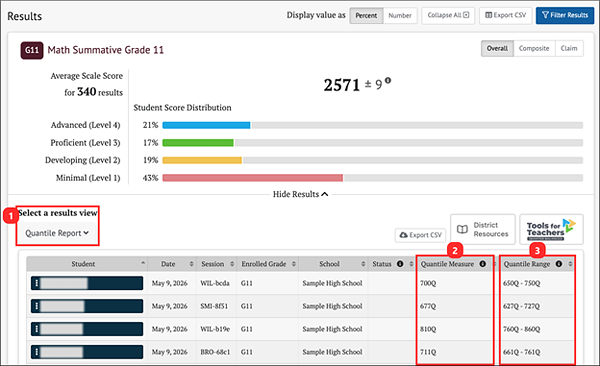Click Quantile Measure value 711Q
This screenshot has width=600, height=366.
pyautogui.click(x=428, y=352)
